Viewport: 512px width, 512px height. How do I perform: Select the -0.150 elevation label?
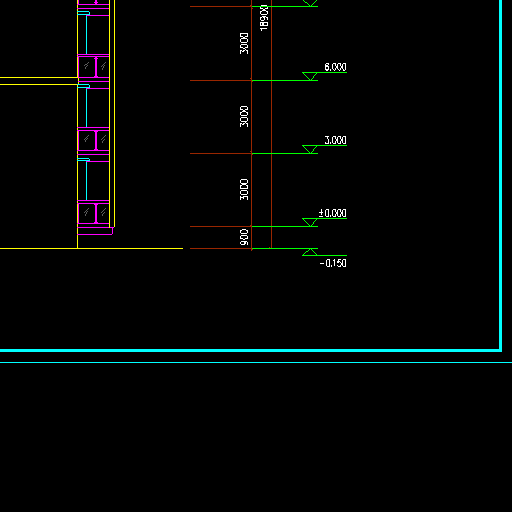pyautogui.click(x=333, y=263)
